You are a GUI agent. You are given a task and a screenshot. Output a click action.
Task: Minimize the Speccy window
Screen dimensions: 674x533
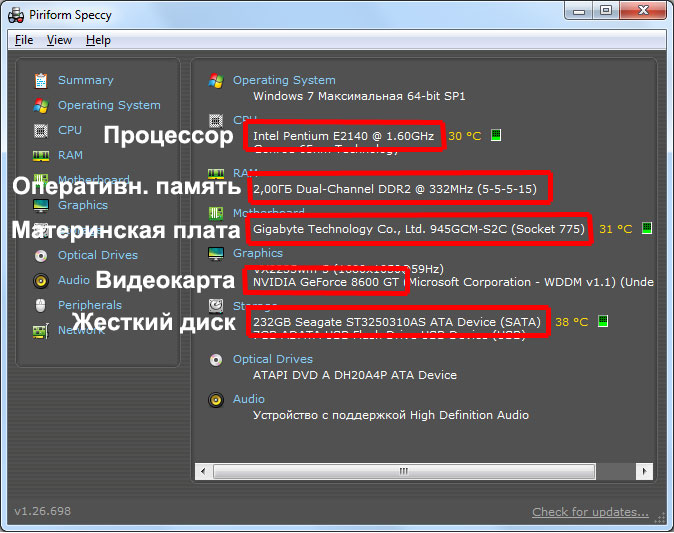click(579, 11)
